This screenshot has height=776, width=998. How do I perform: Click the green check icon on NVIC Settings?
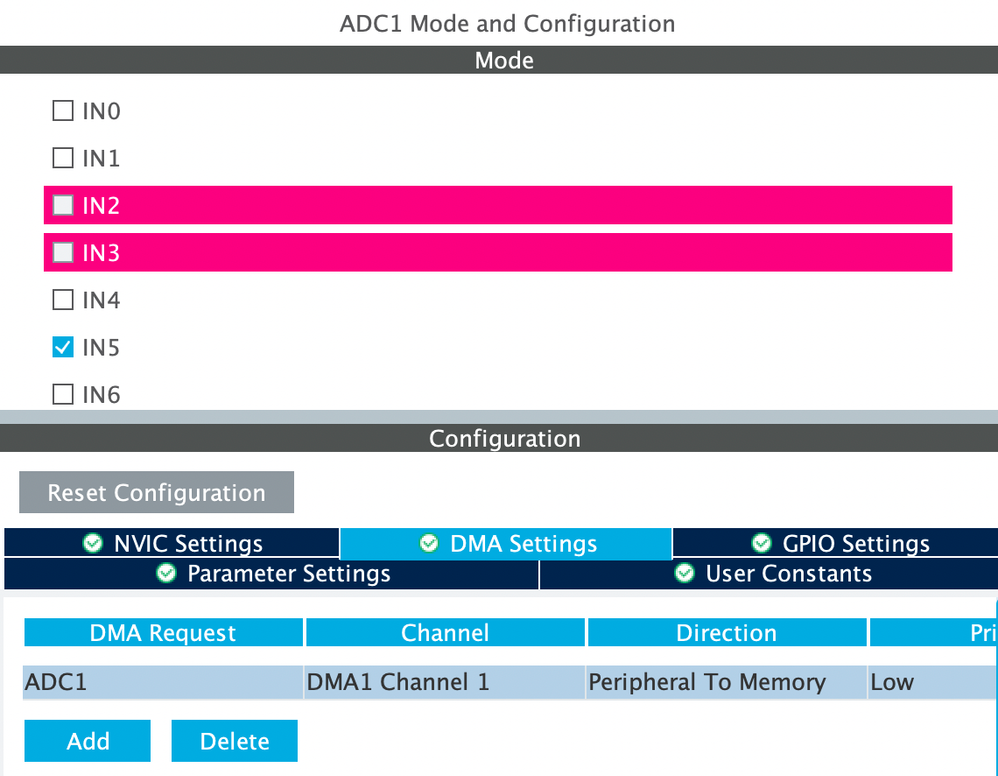click(x=93, y=543)
